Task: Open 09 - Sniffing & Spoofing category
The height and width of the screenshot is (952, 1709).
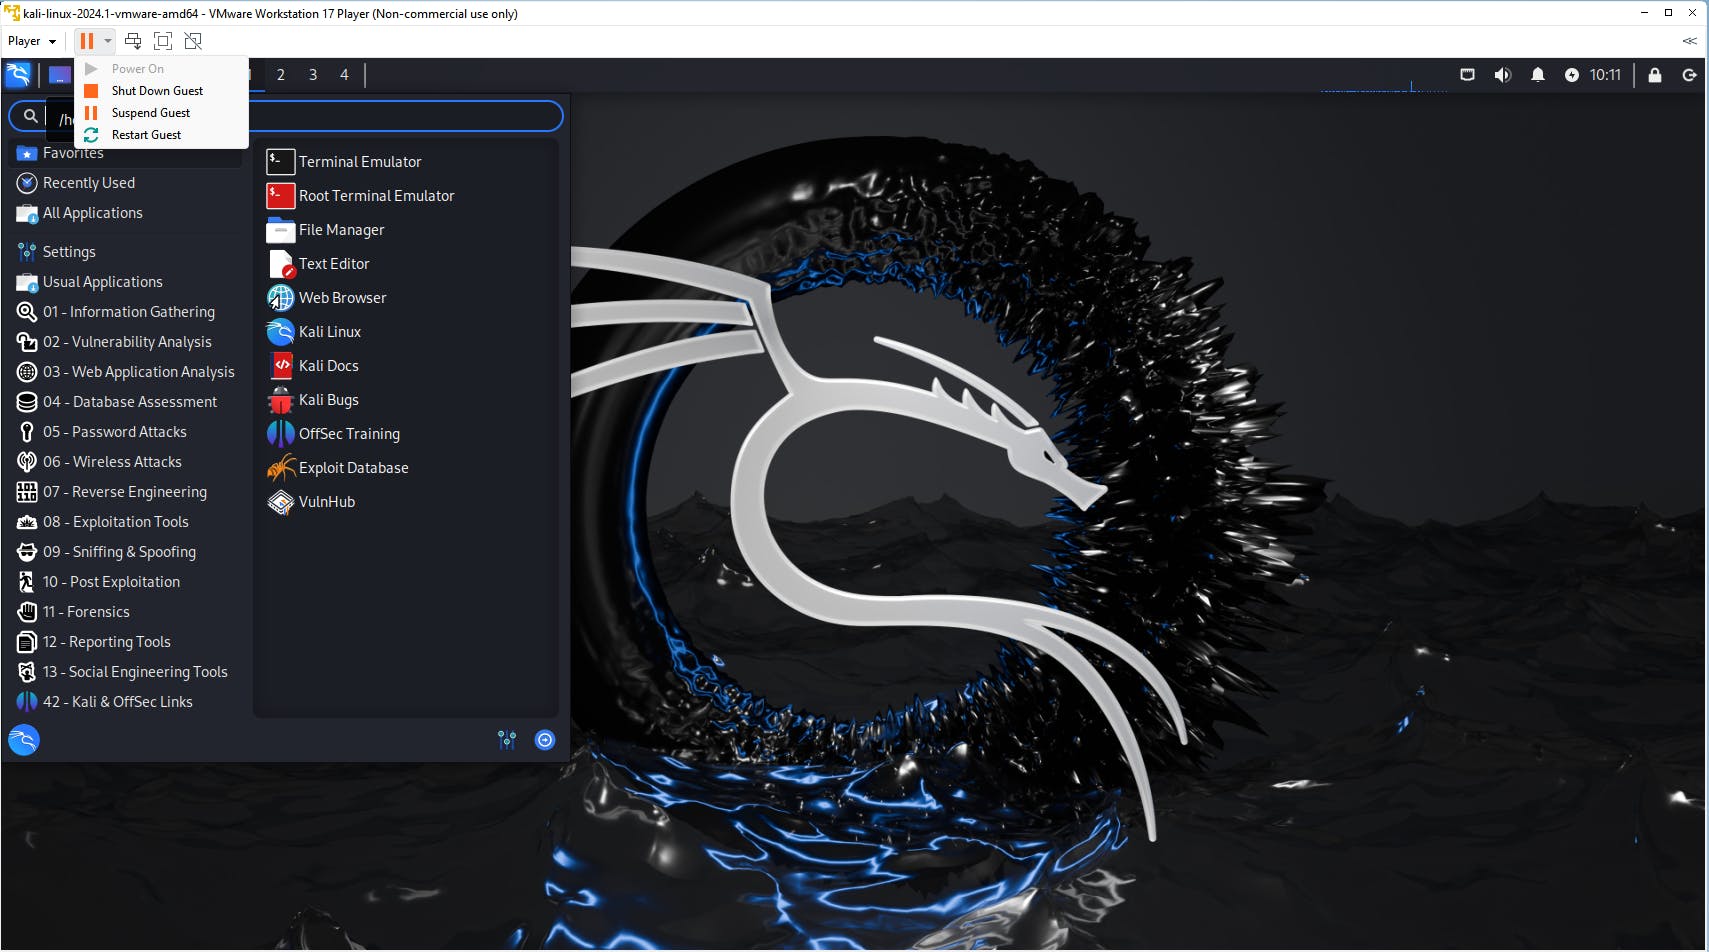Action: tap(126, 552)
